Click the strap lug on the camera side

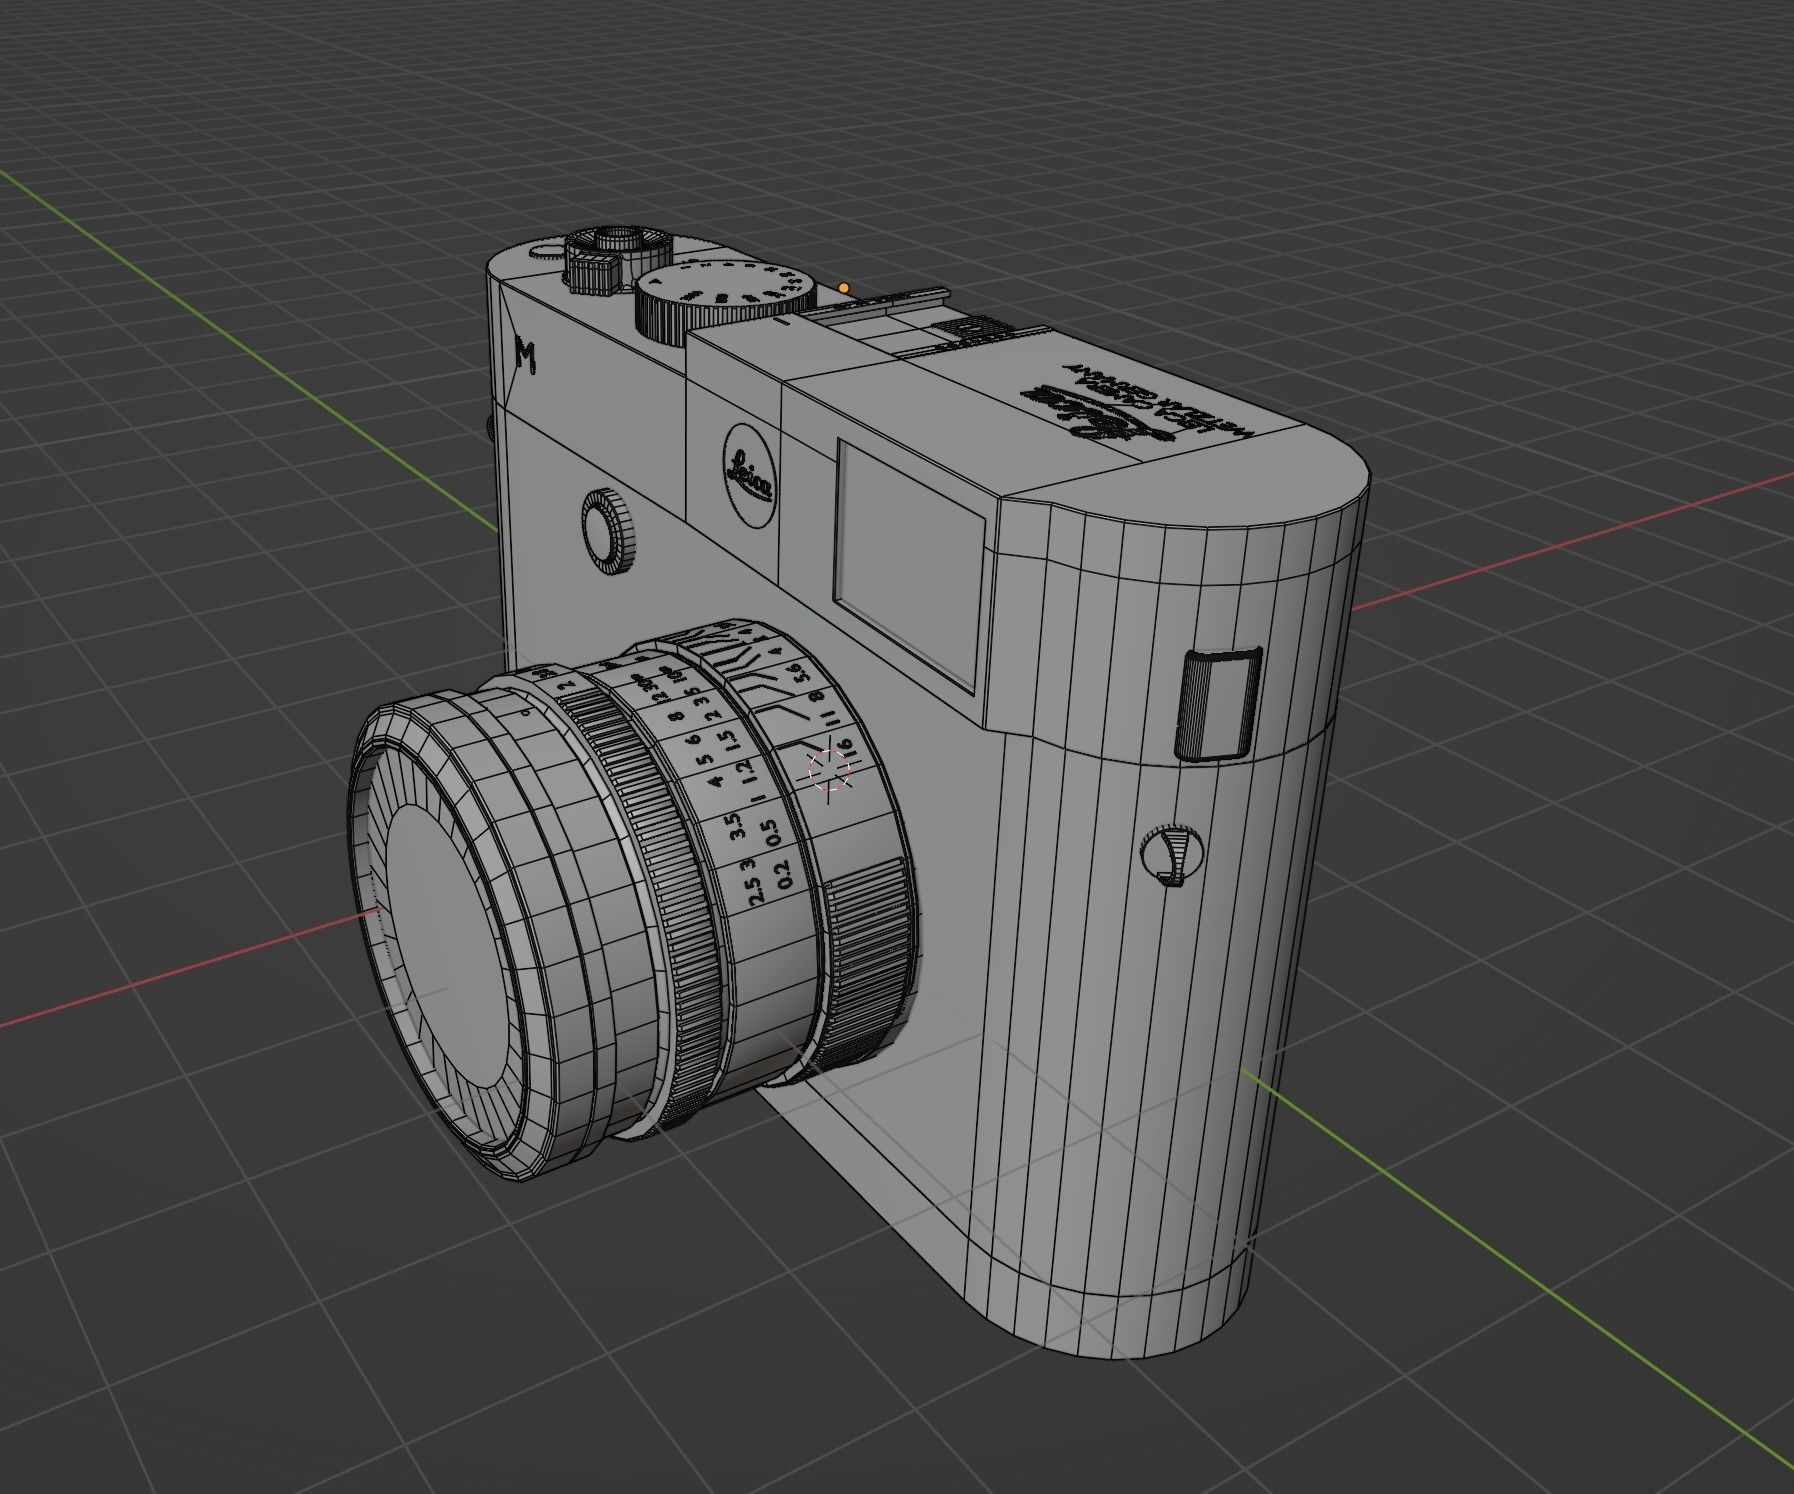click(x=1217, y=703)
